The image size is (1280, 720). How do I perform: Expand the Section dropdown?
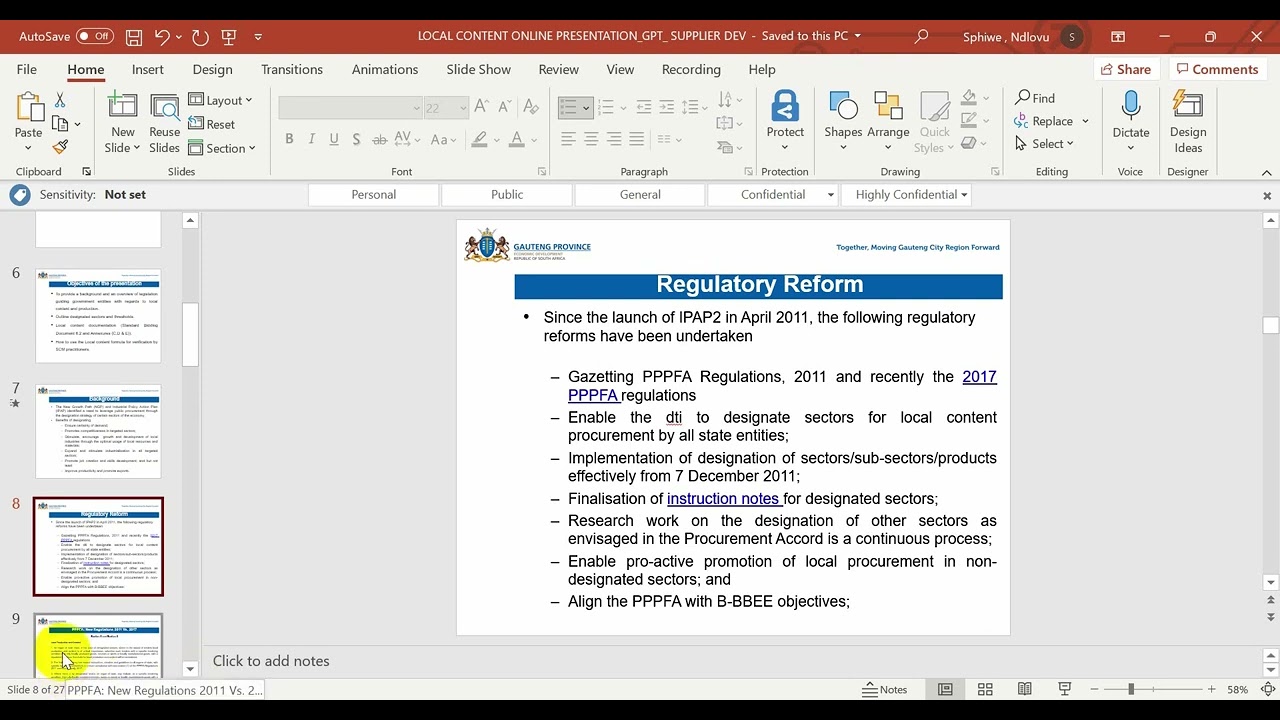point(221,148)
